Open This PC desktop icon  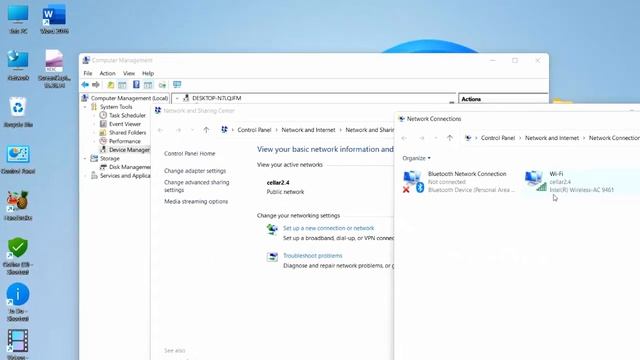click(18, 19)
